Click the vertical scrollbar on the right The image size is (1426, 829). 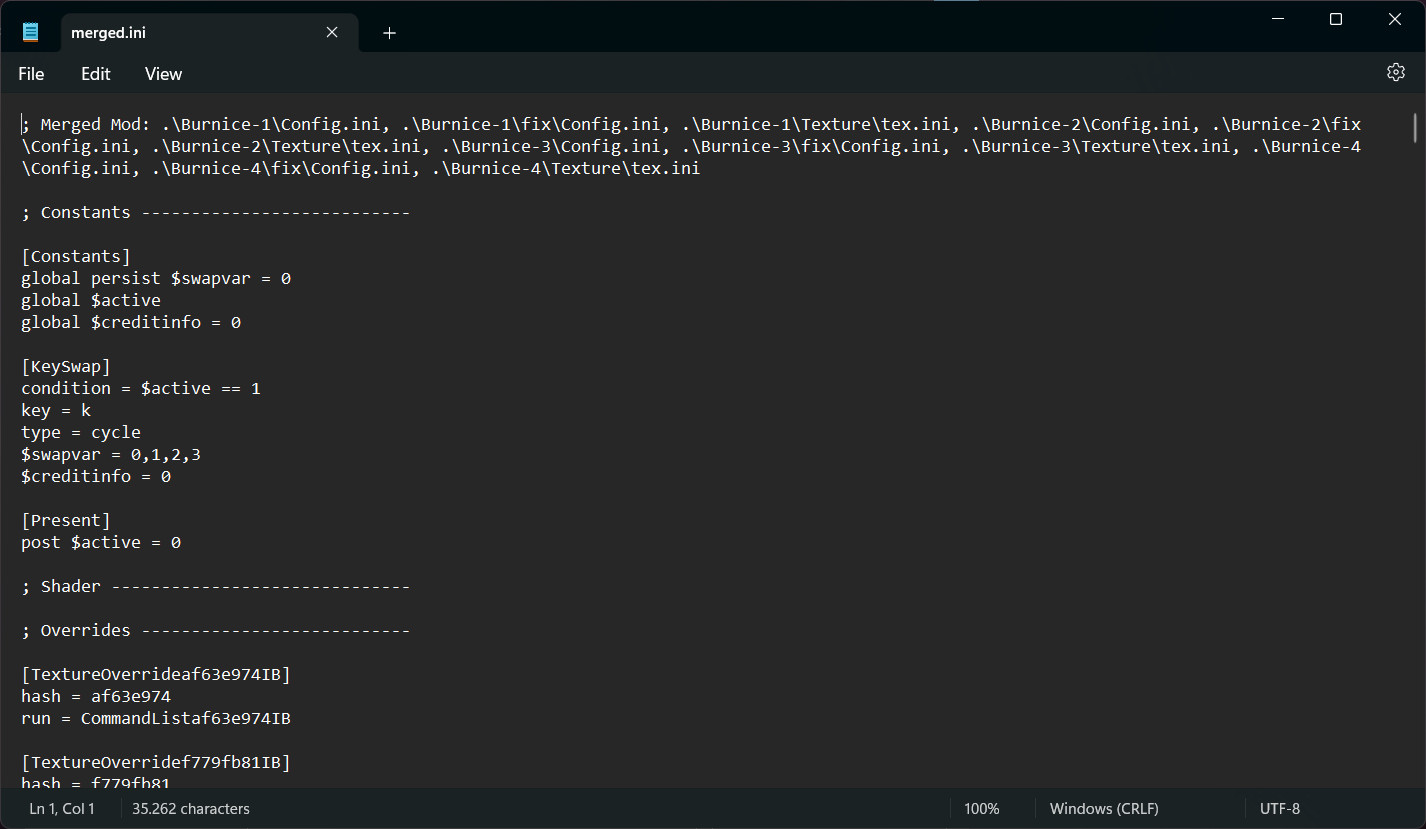pyautogui.click(x=1415, y=128)
